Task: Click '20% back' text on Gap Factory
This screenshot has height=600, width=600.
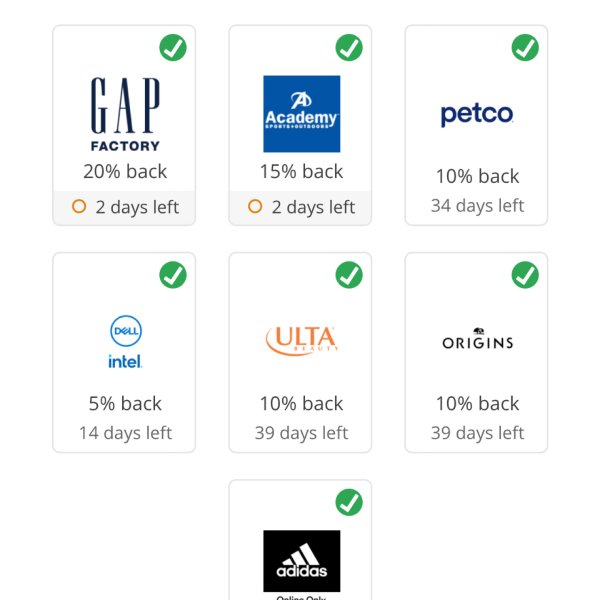Action: tap(125, 171)
